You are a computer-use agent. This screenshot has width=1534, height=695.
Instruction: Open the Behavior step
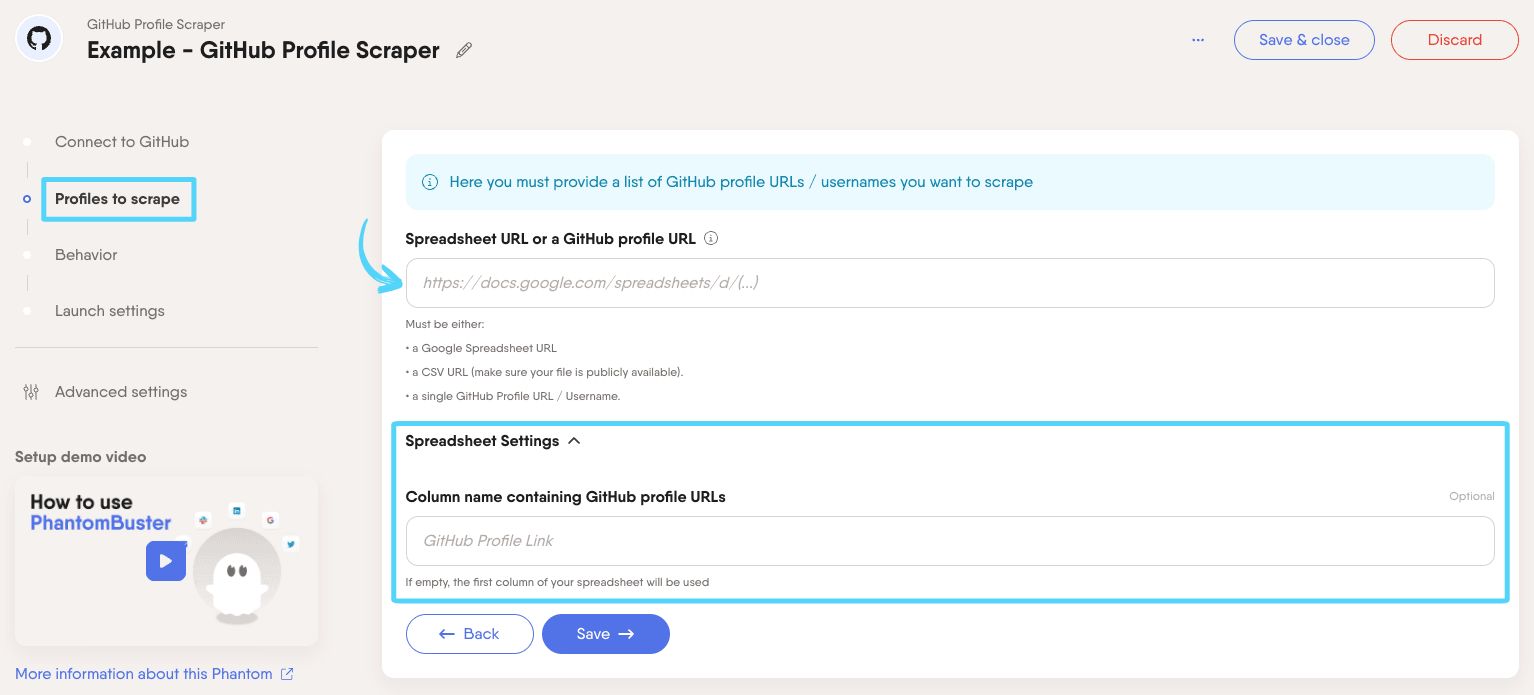[x=86, y=255]
